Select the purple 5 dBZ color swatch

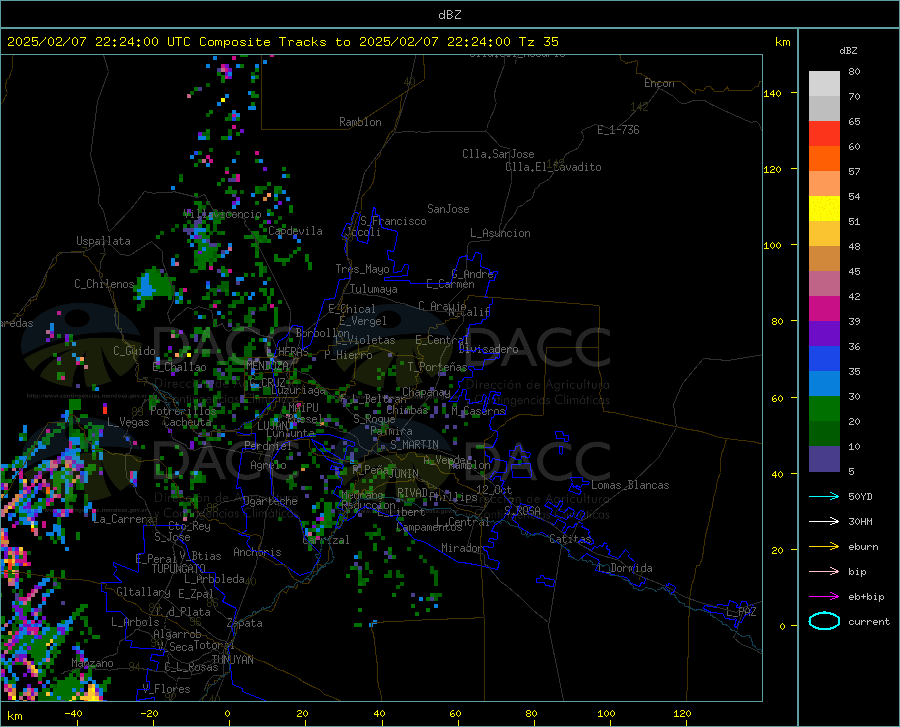coord(824,458)
